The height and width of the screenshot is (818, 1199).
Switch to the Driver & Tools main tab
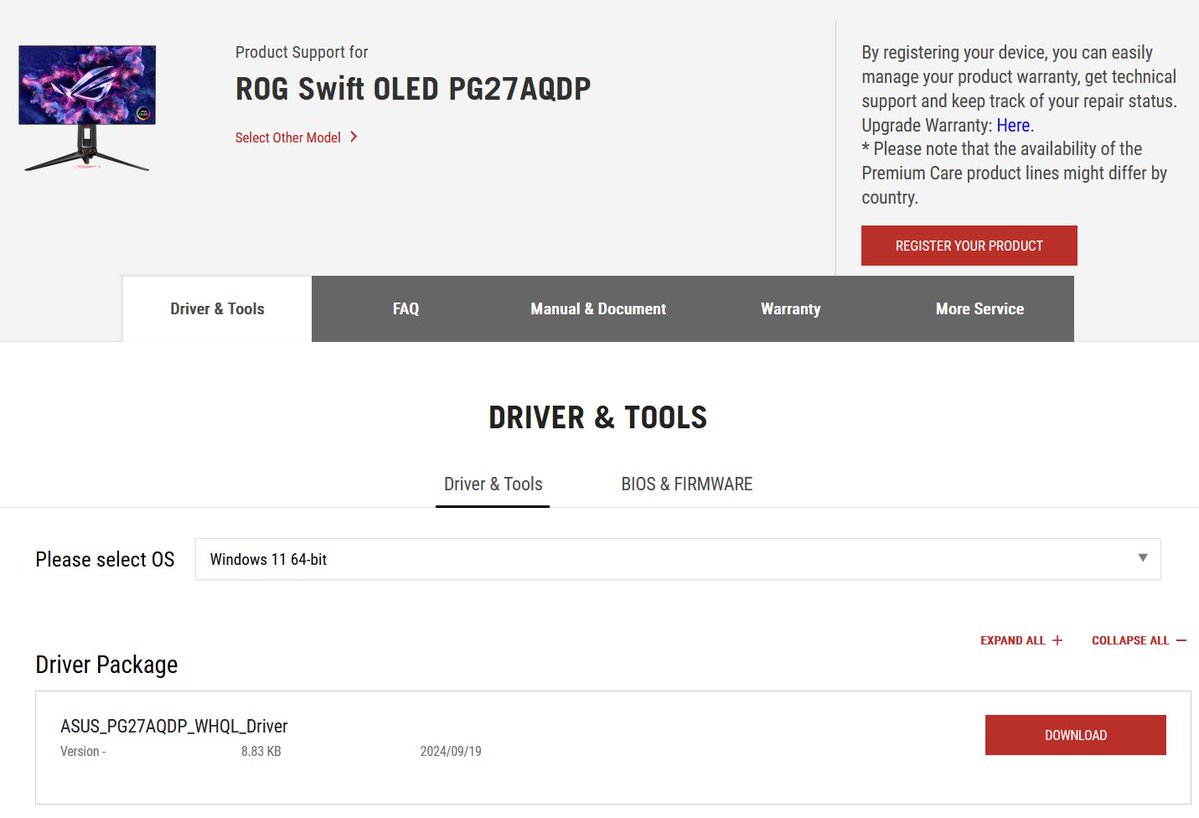click(x=217, y=309)
